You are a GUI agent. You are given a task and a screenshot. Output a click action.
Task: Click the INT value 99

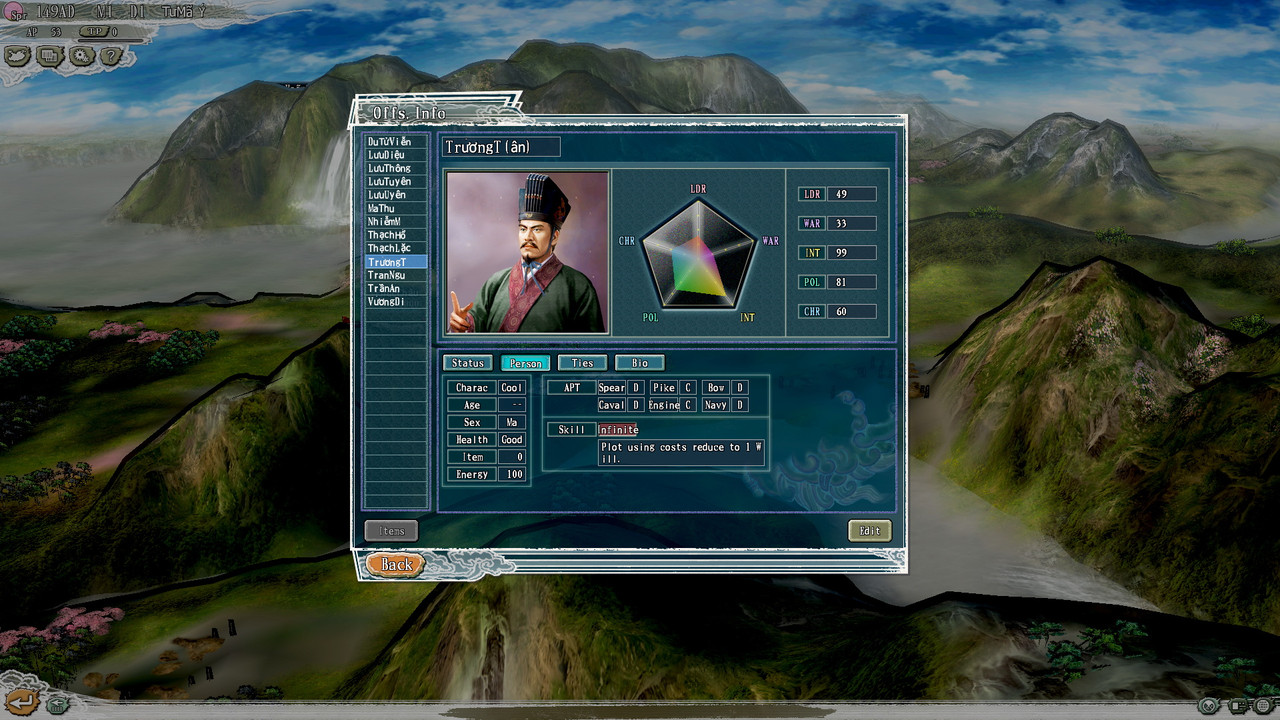pos(851,253)
